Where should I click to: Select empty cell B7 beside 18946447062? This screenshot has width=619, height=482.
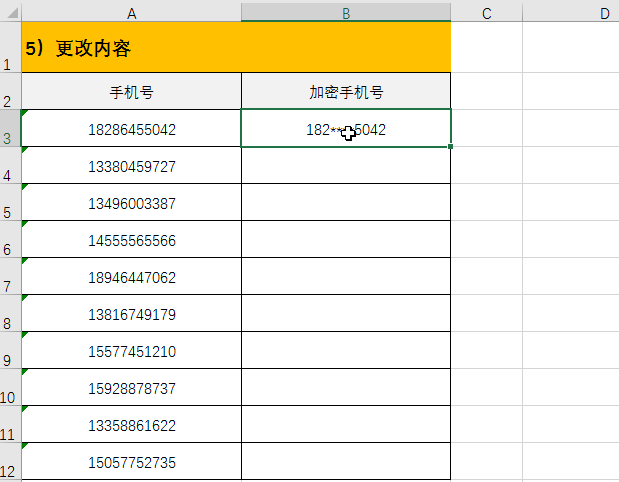tap(346, 276)
